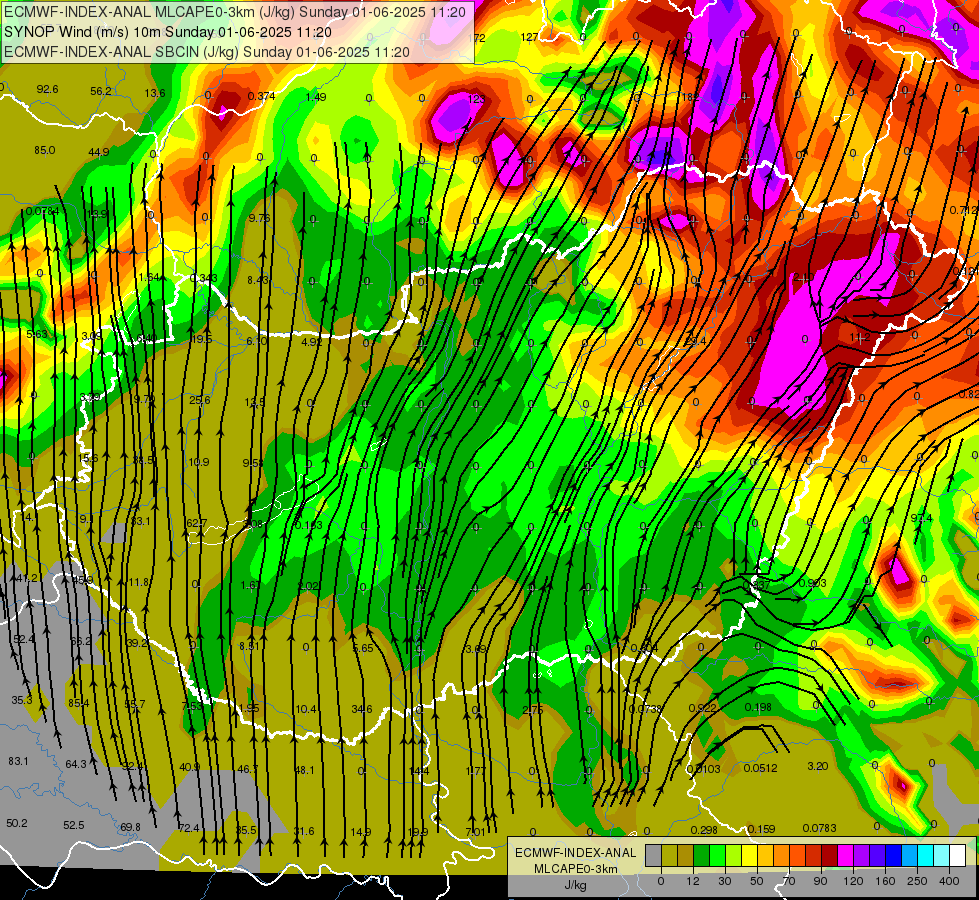The height and width of the screenshot is (900, 979).
Task: Select the map value 1.49
Action: point(316,97)
